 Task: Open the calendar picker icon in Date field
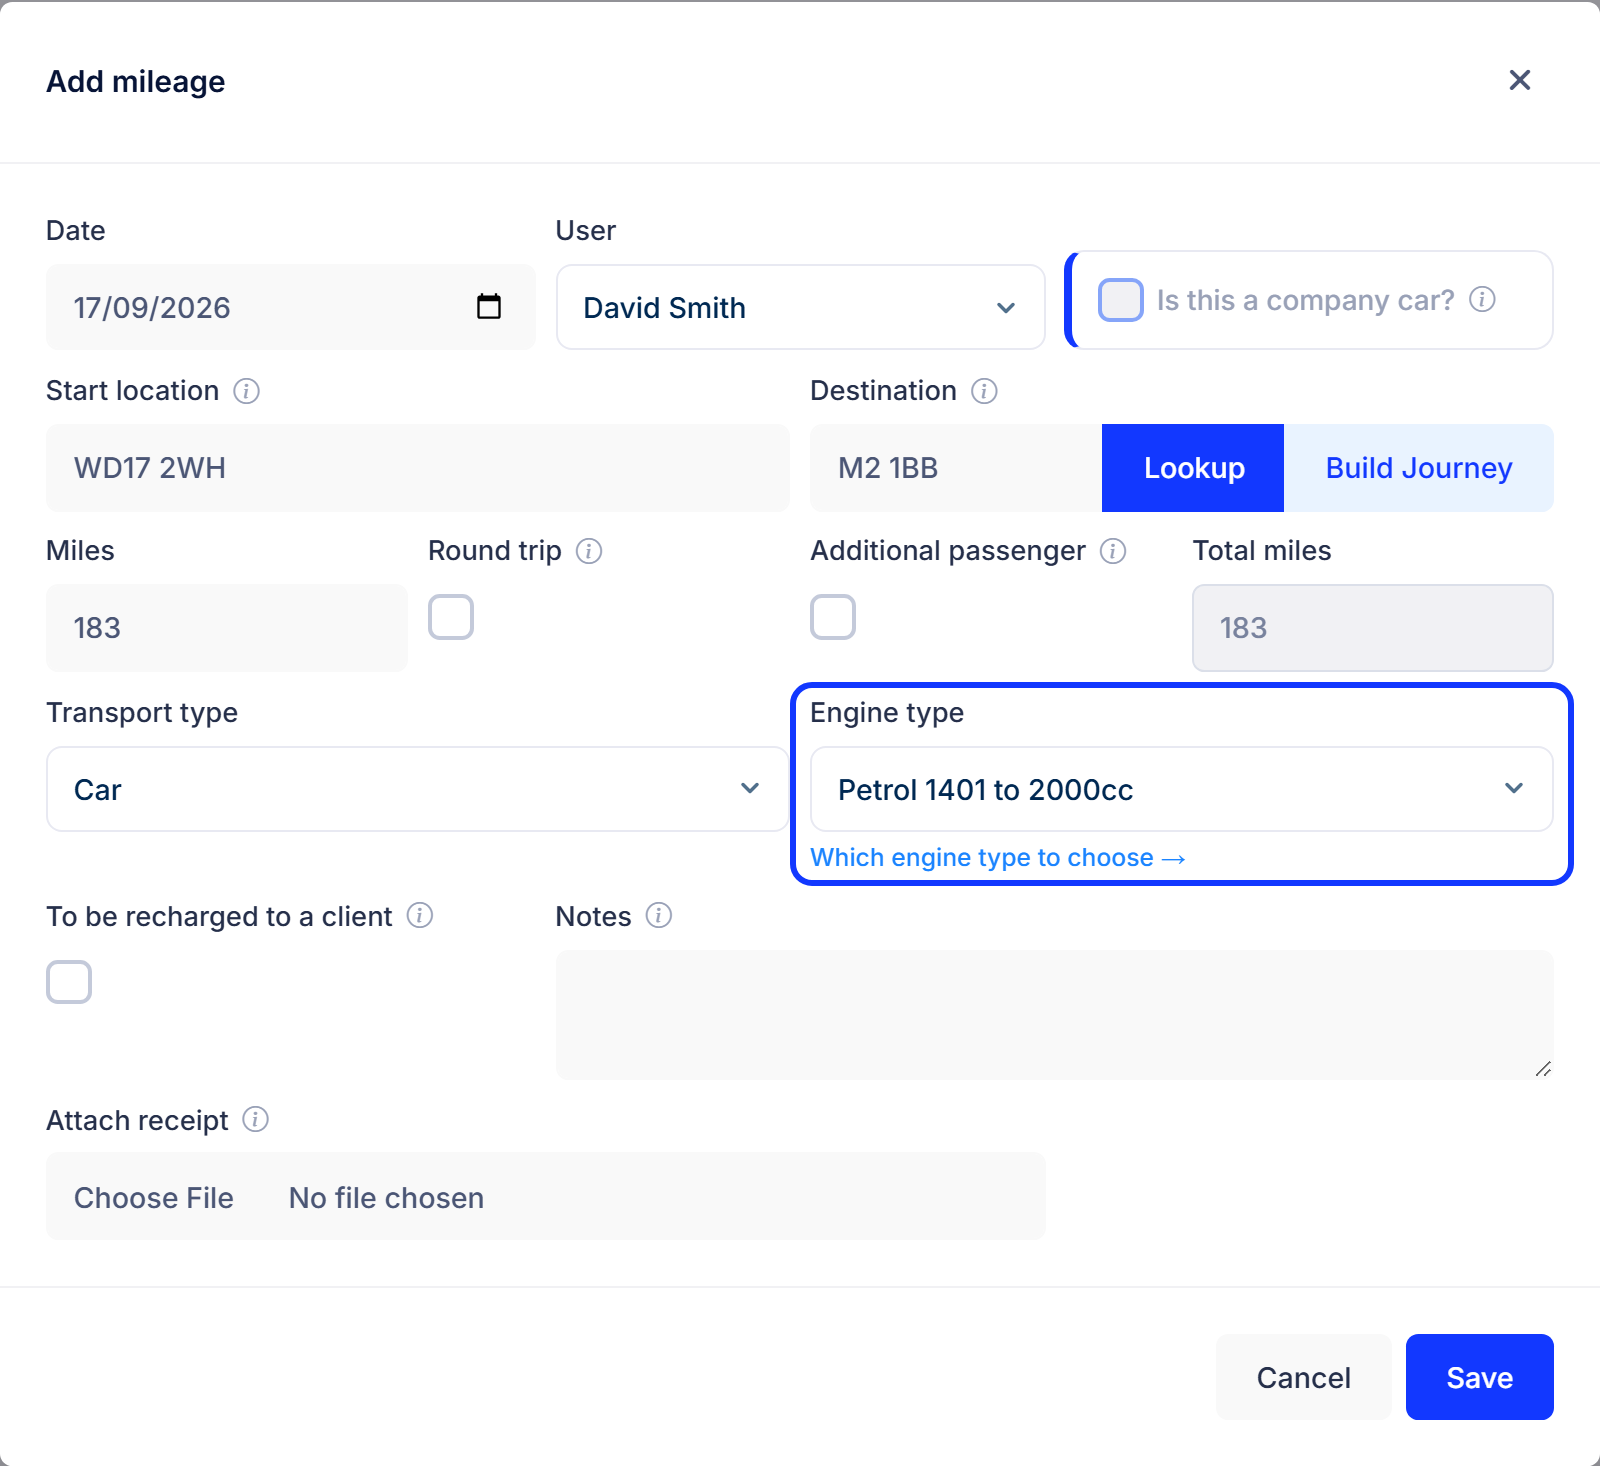(489, 306)
